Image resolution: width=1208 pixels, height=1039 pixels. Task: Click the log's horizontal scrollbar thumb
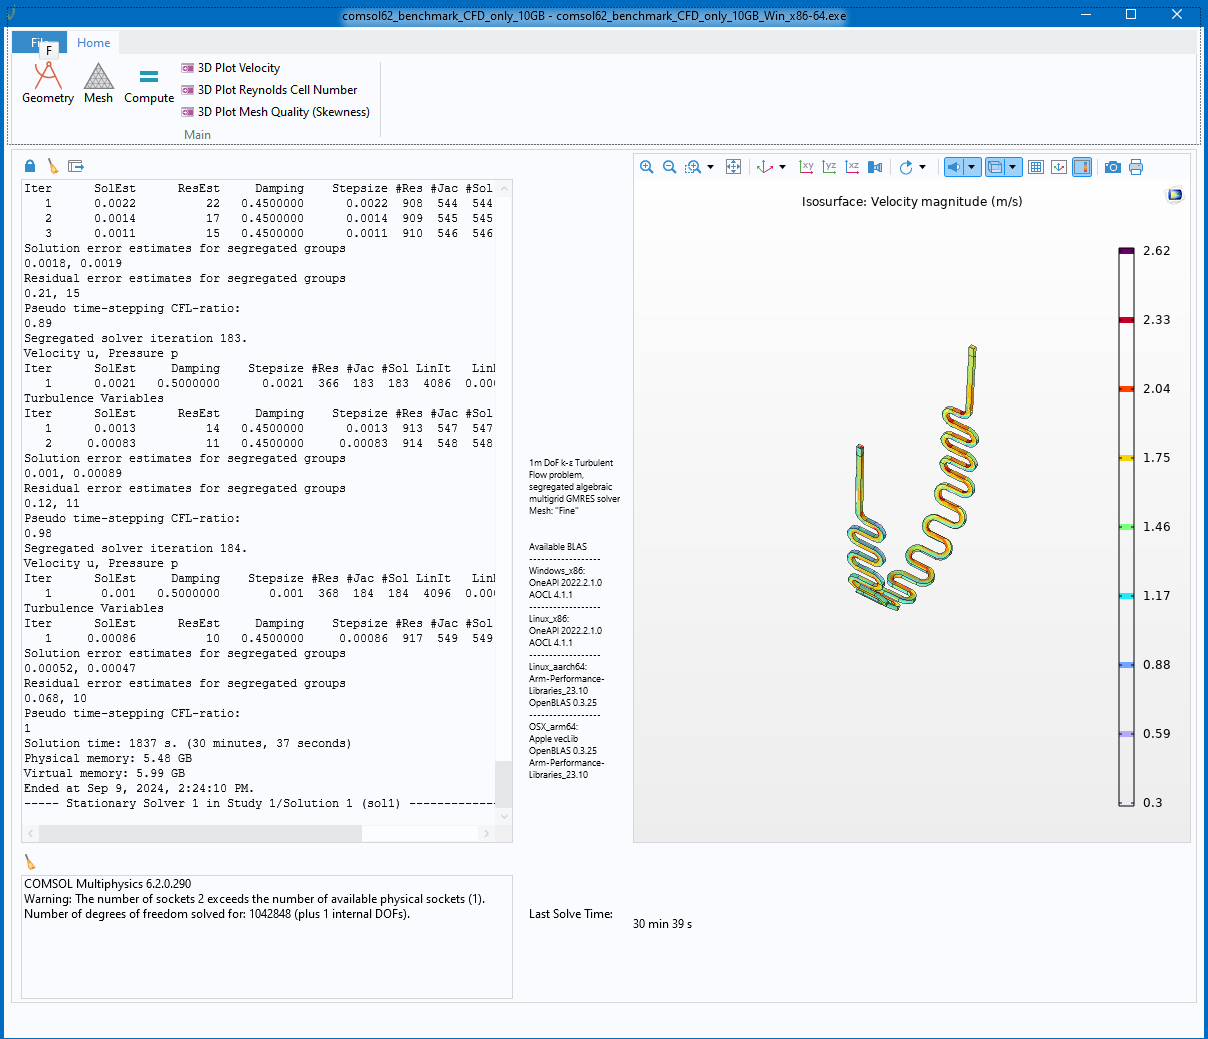point(200,833)
